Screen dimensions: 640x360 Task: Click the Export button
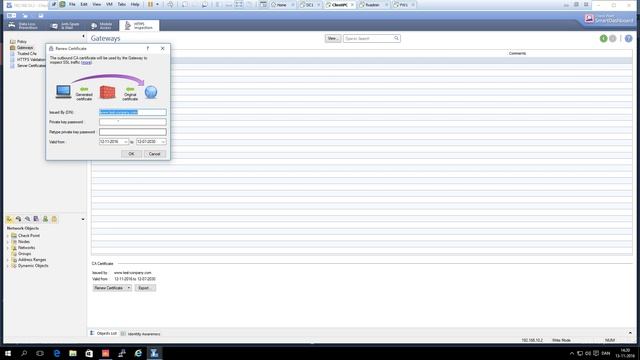tap(145, 288)
